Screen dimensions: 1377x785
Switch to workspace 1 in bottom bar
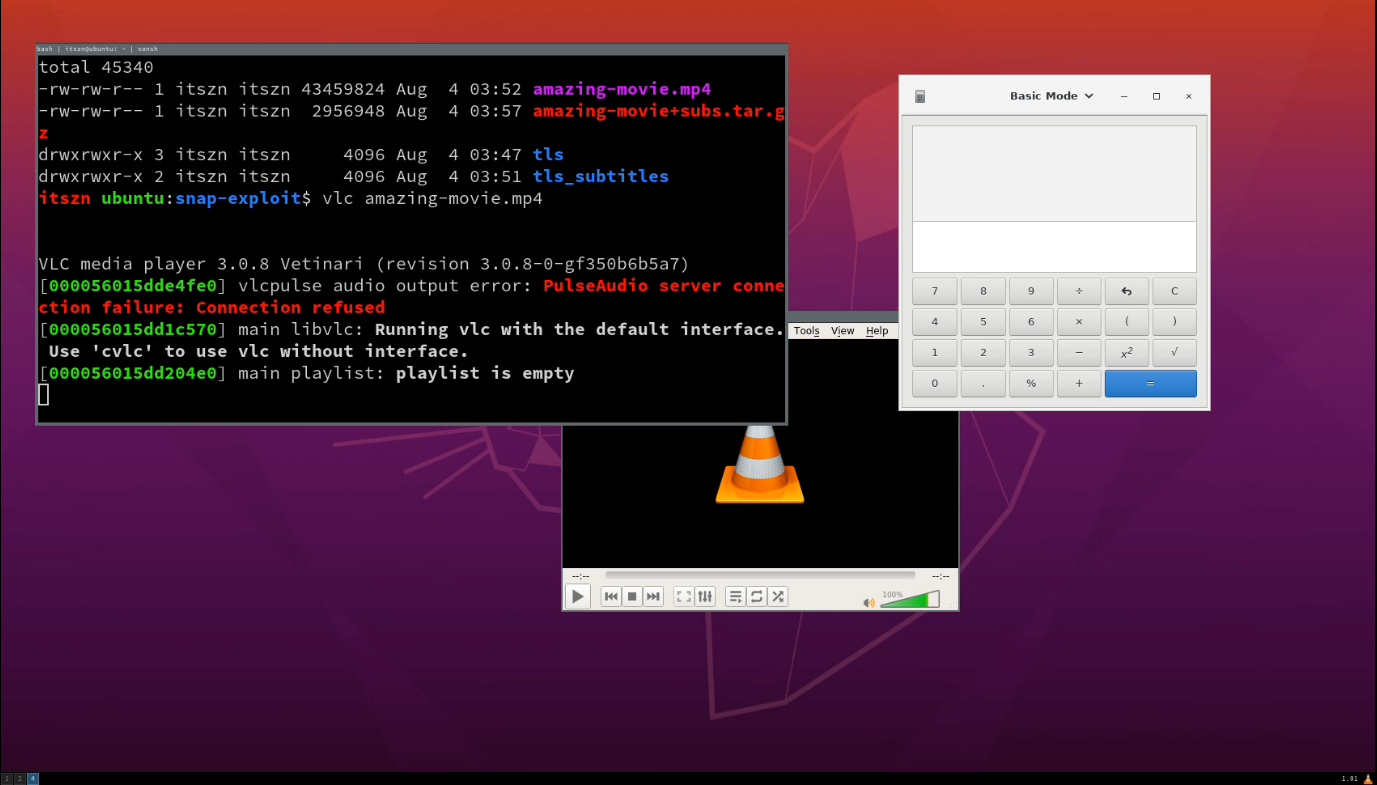tap(7, 778)
